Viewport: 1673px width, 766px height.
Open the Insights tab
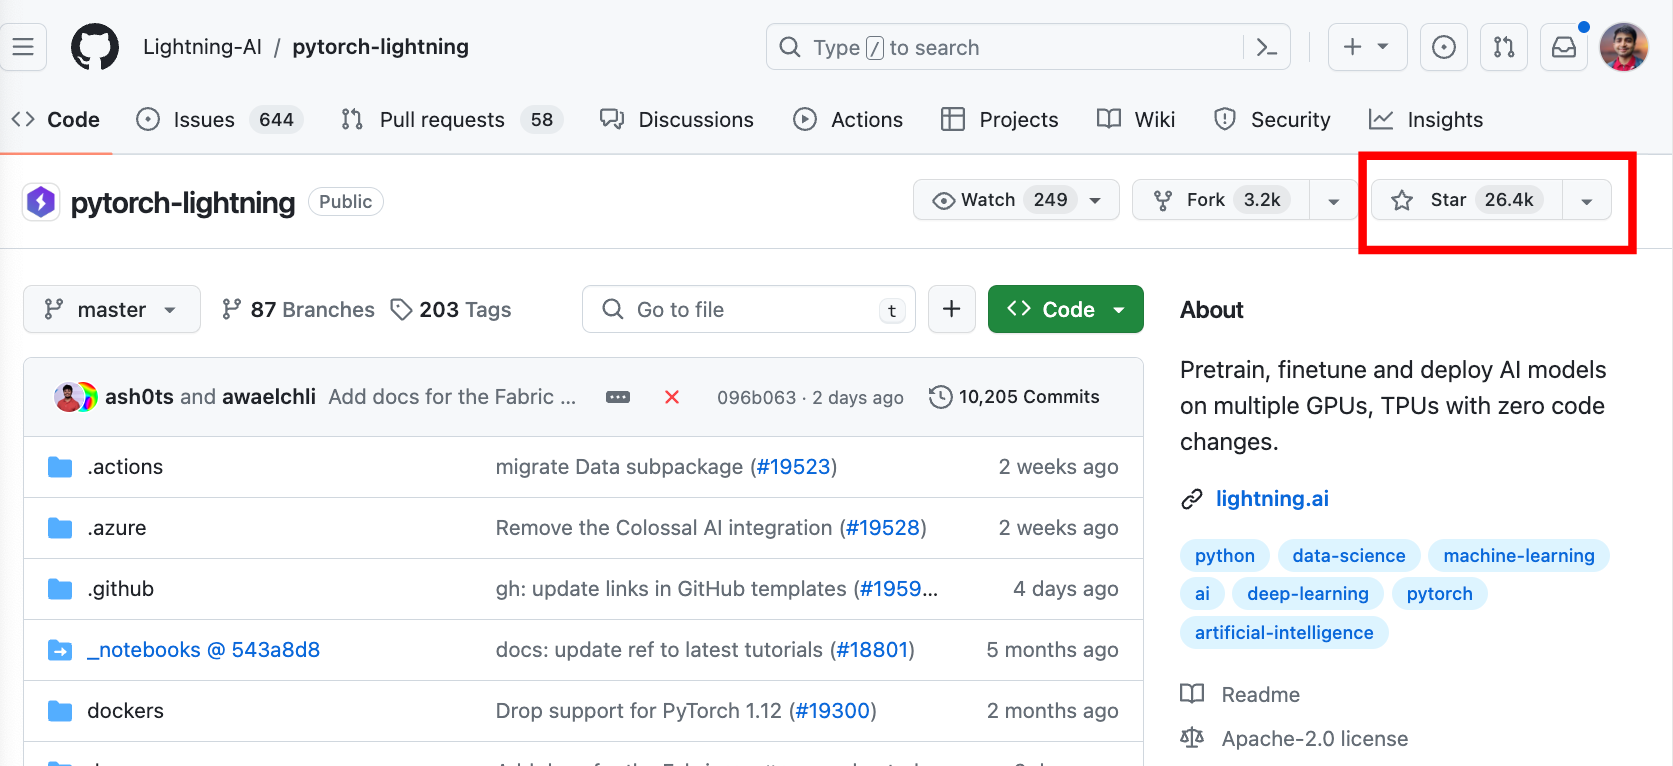point(1426,120)
